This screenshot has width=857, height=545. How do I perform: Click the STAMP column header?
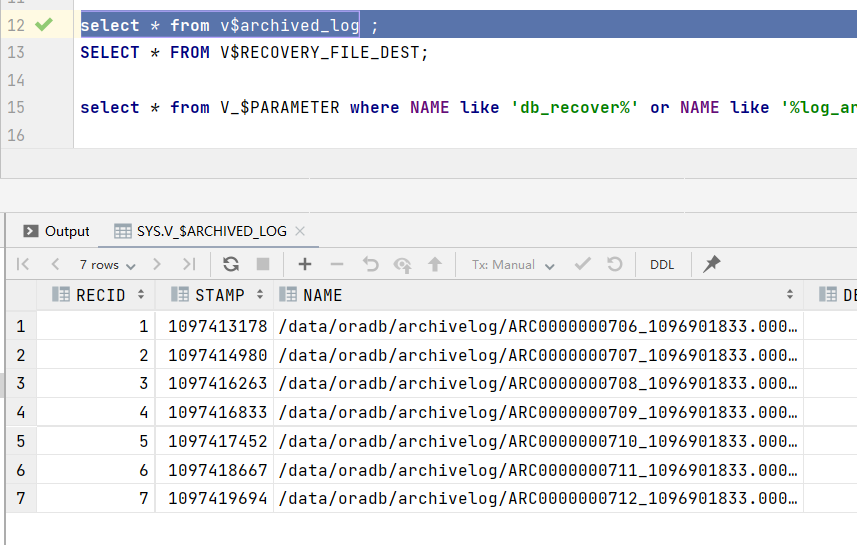pyautogui.click(x=215, y=295)
